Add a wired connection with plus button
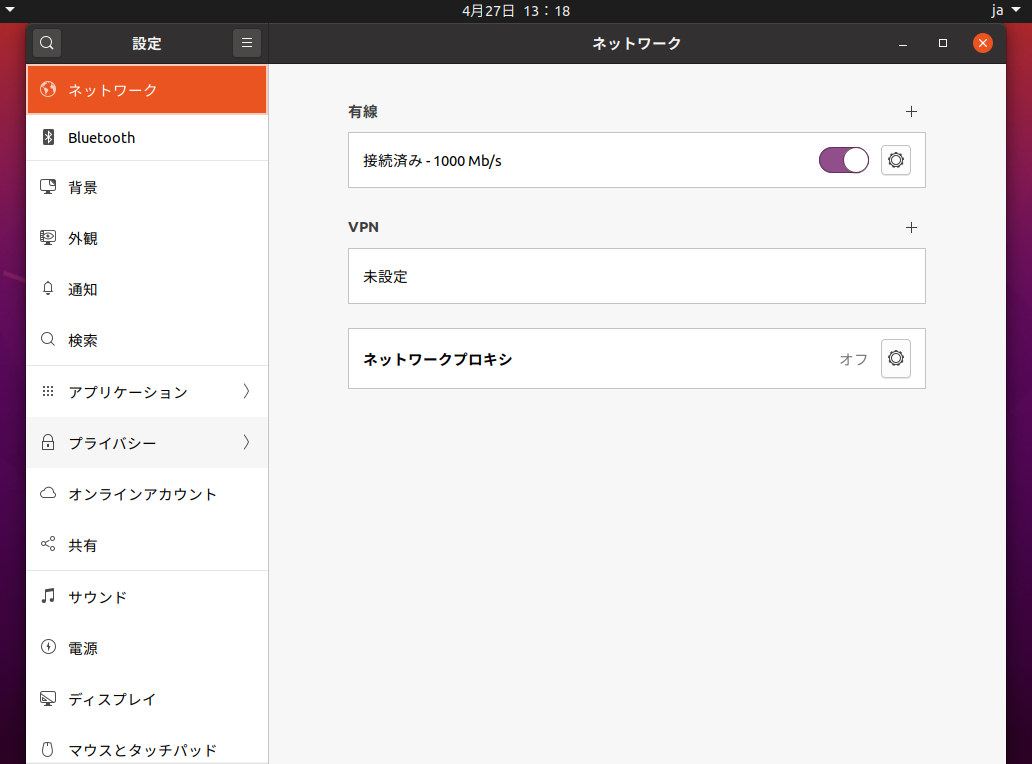1032x764 pixels. tap(912, 112)
